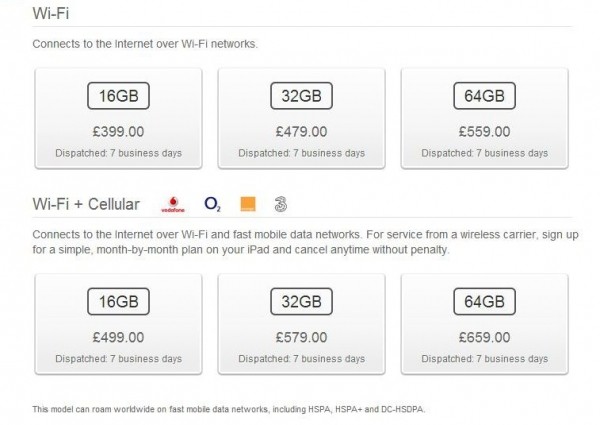
Task: Click the O2 carrier logo
Action: pyautogui.click(x=212, y=204)
